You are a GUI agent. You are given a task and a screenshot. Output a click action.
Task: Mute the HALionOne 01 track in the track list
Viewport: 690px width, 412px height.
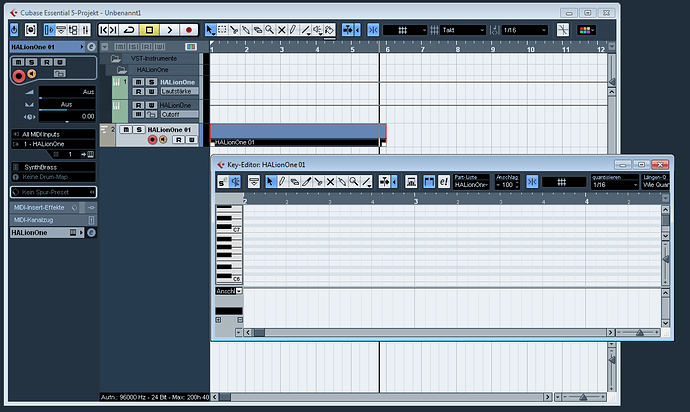[126, 129]
